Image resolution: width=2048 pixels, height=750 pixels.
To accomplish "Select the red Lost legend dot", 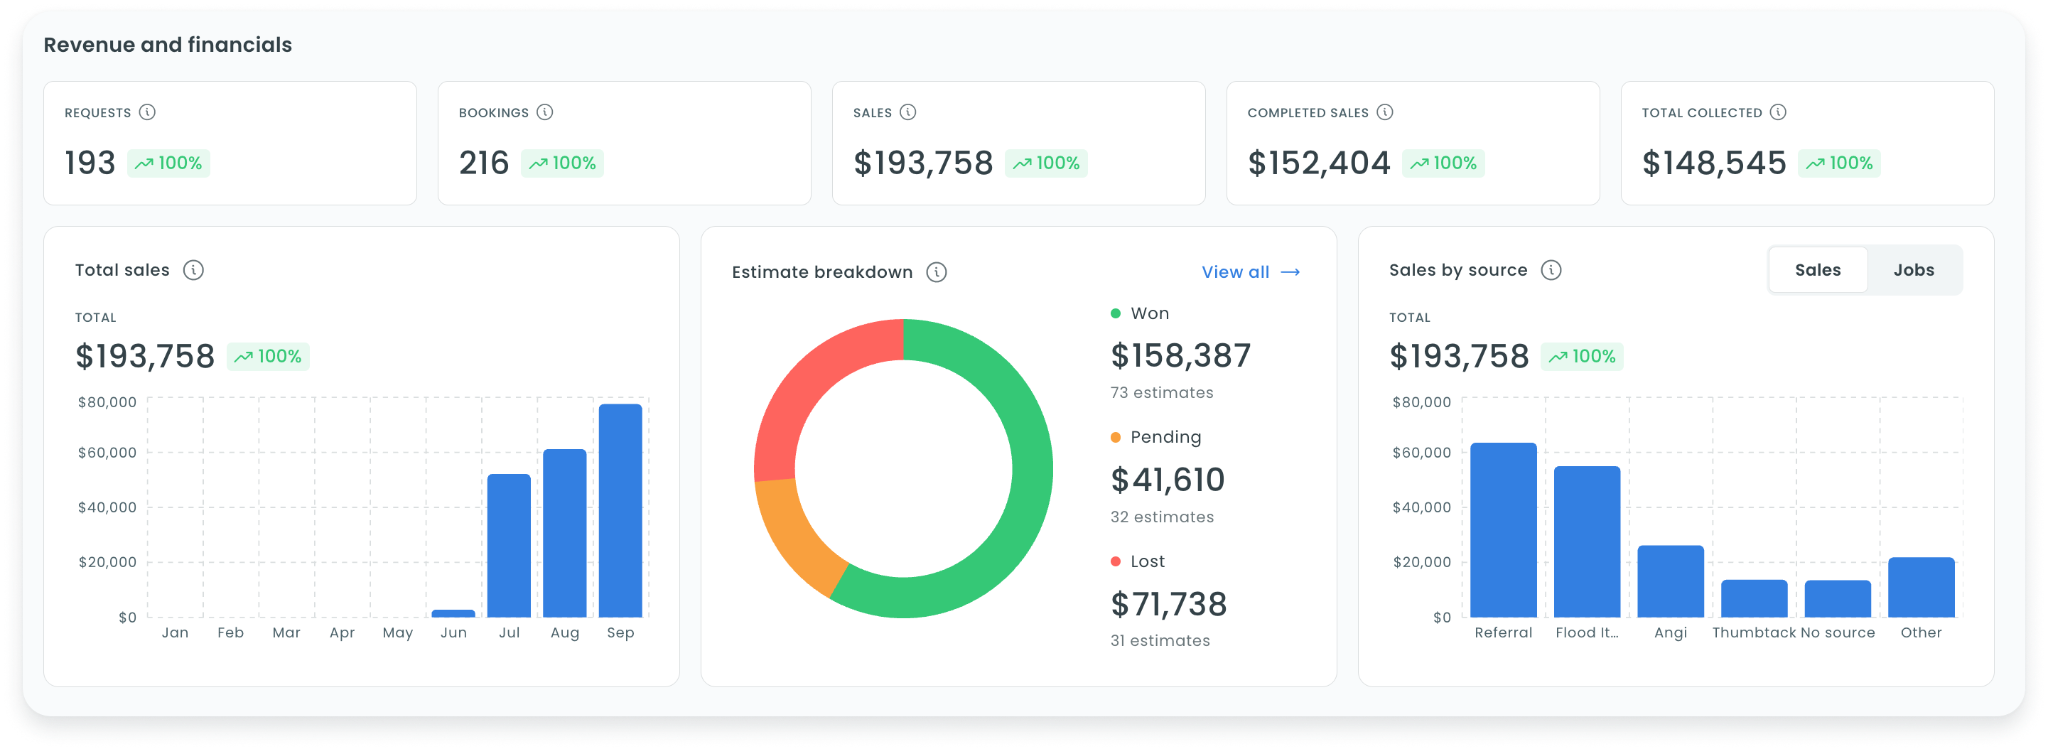I will coord(1116,561).
